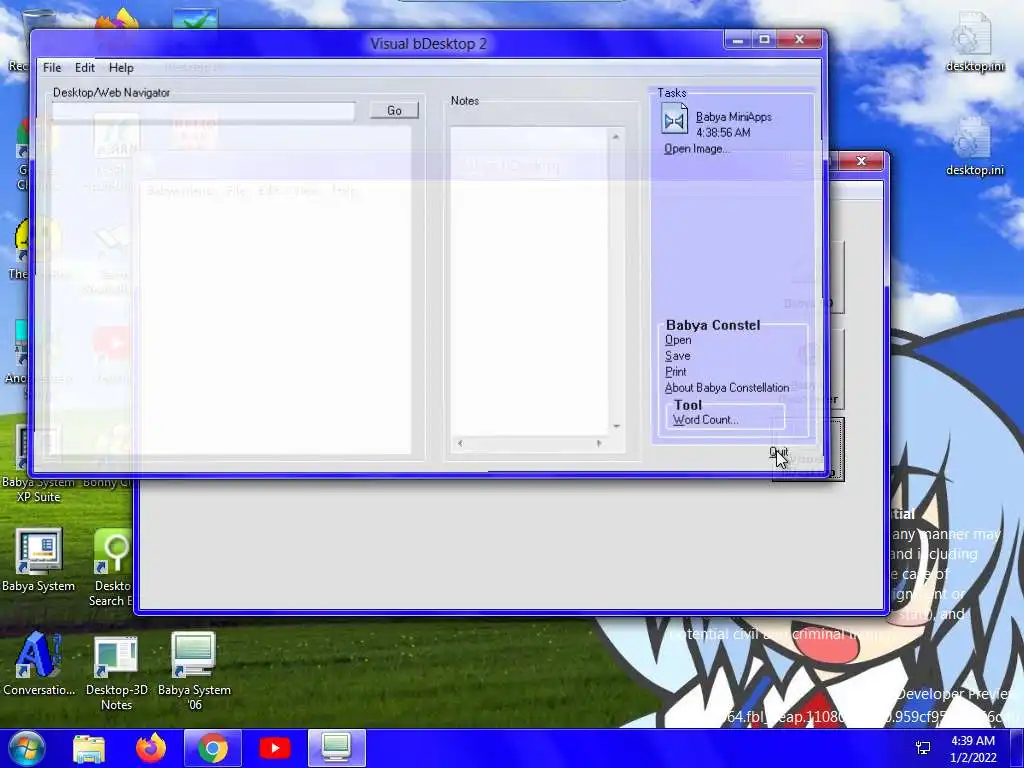This screenshot has width=1024, height=768.
Task: Close the background window behind Visual bDesktop
Action: [861, 161]
